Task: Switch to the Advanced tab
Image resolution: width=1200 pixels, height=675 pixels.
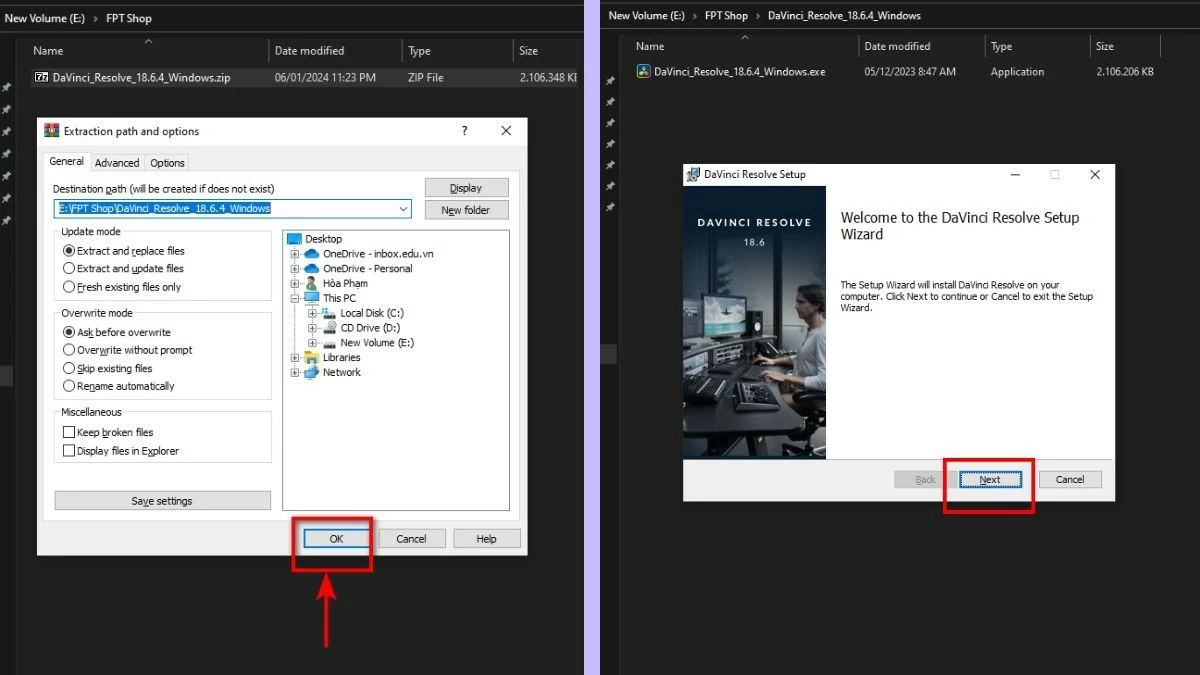Action: click(x=117, y=163)
